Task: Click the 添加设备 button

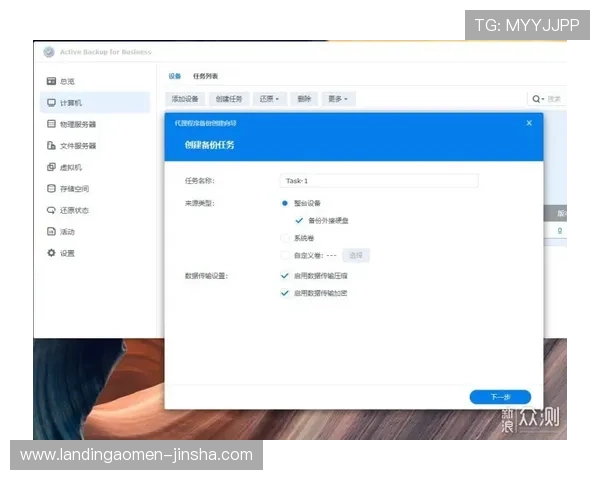Action: pyautogui.click(x=185, y=99)
